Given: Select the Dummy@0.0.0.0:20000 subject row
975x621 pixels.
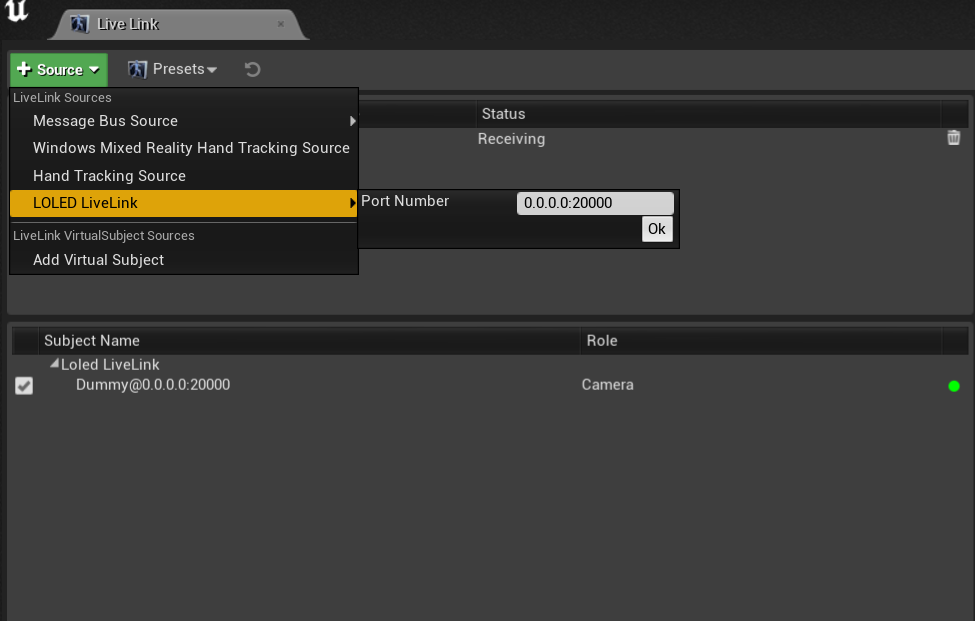Looking at the screenshot, I should click(x=490, y=385).
